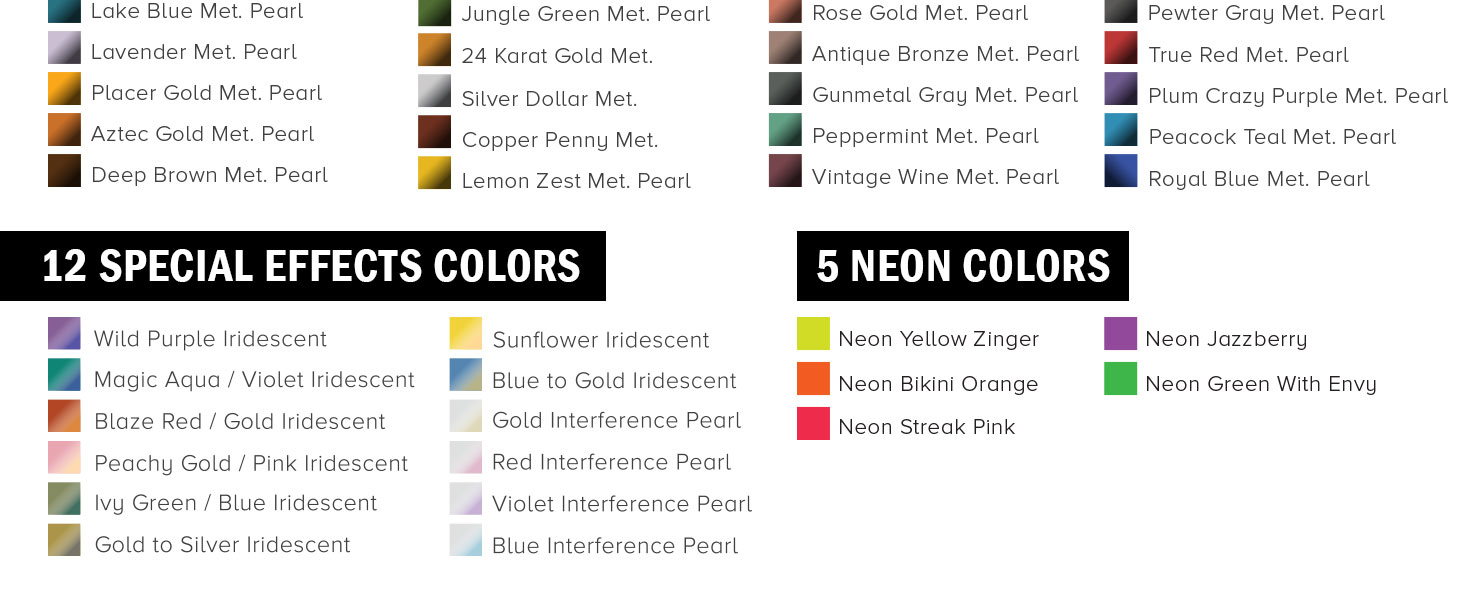Click the 5 Neon Colors heading
This screenshot has width=1464, height=600.
coord(963,266)
